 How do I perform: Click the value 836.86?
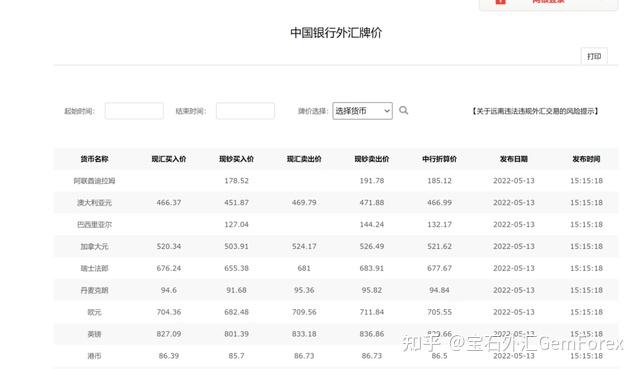[372, 334]
